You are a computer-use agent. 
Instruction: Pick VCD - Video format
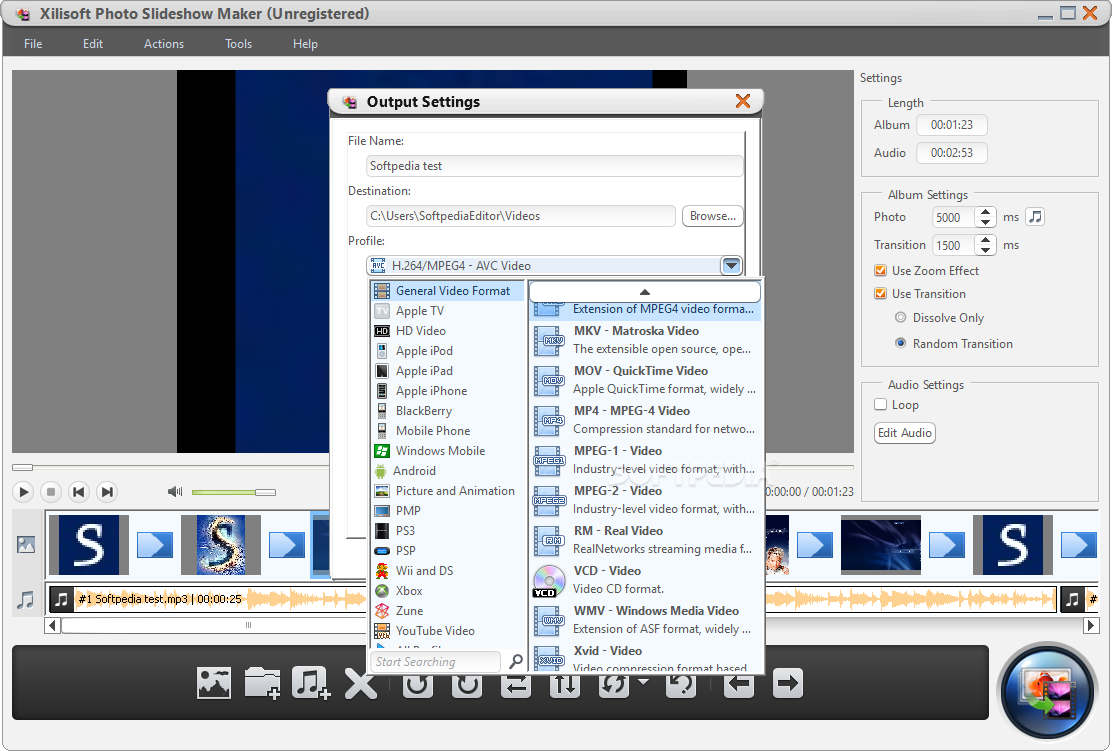click(x=645, y=579)
